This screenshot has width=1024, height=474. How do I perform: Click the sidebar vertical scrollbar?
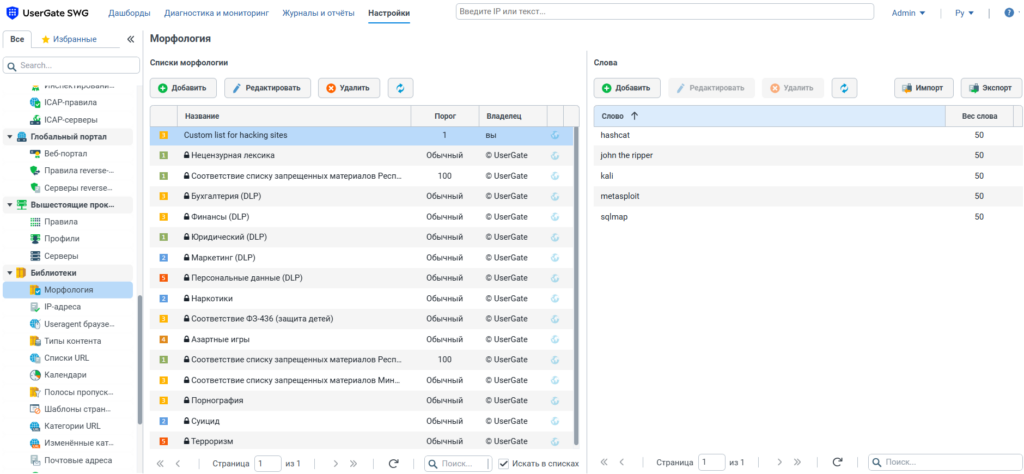[139, 358]
